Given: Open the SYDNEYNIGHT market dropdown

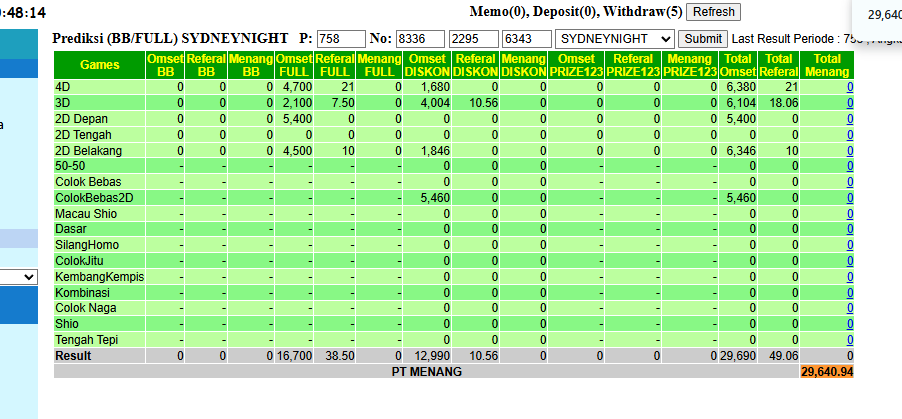Looking at the screenshot, I should coord(614,39).
